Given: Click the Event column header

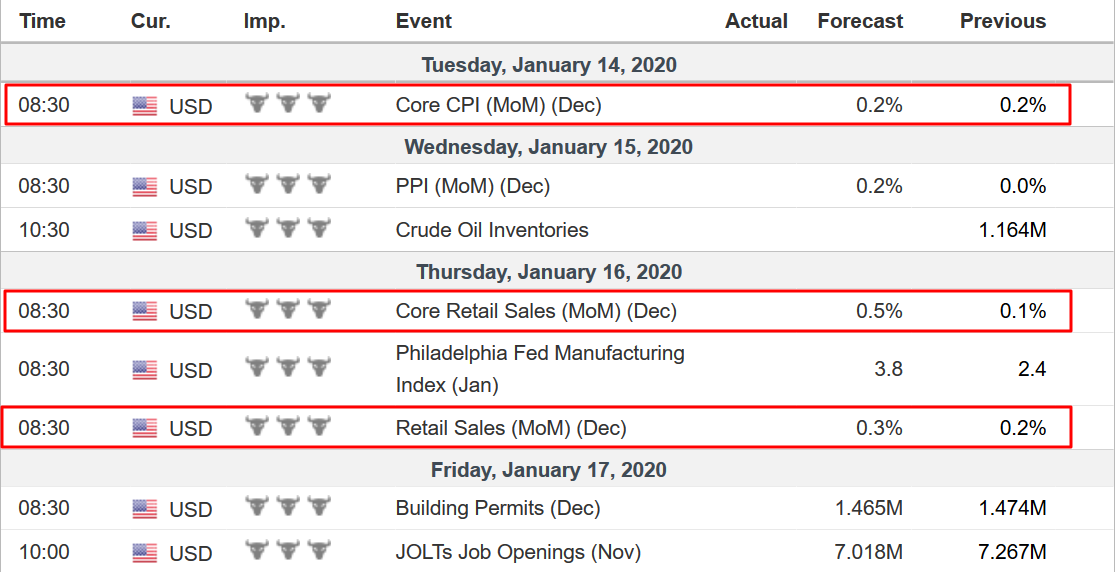Looking at the screenshot, I should (423, 21).
